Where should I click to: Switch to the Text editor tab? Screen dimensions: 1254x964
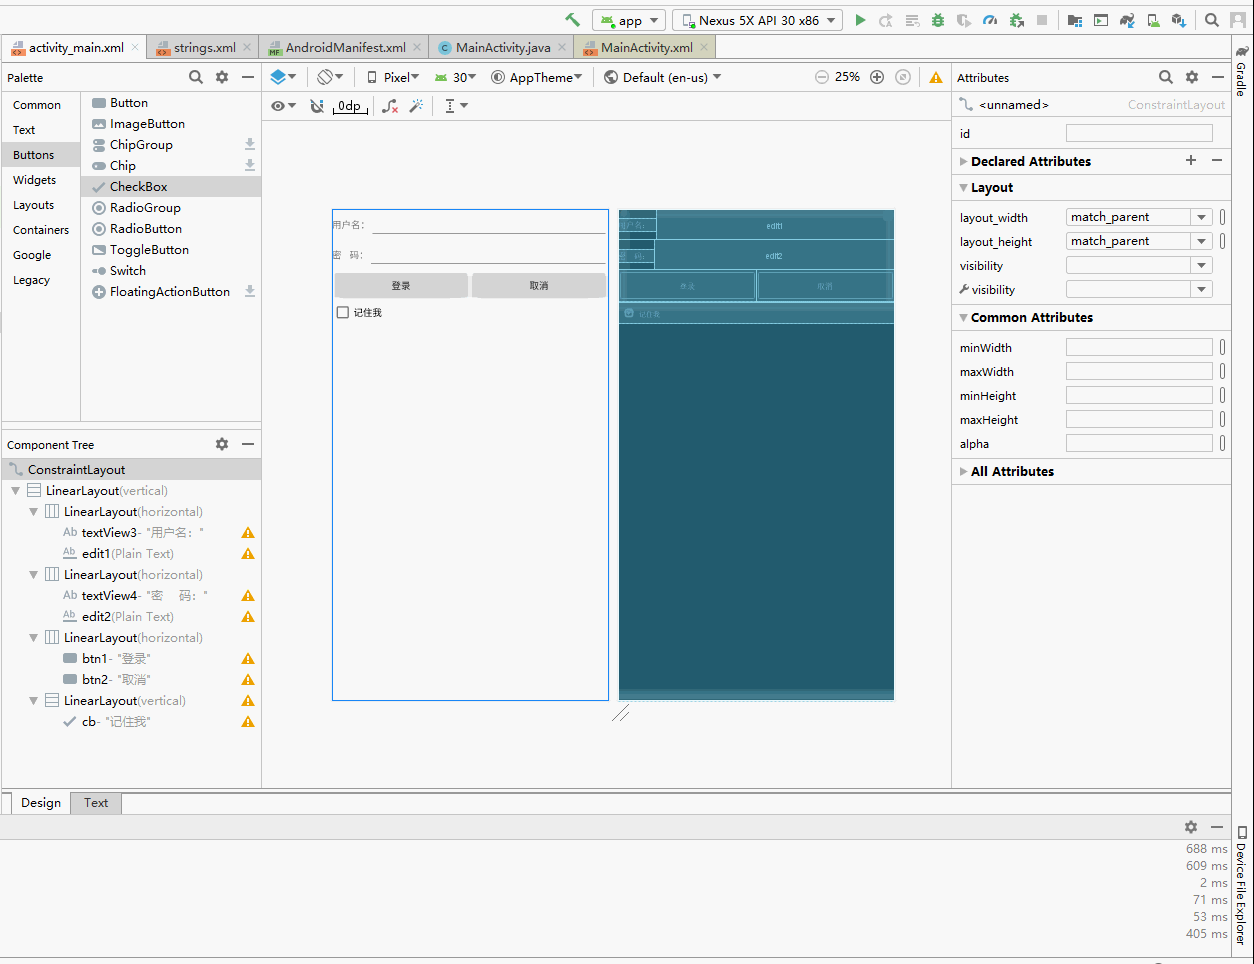tap(96, 803)
